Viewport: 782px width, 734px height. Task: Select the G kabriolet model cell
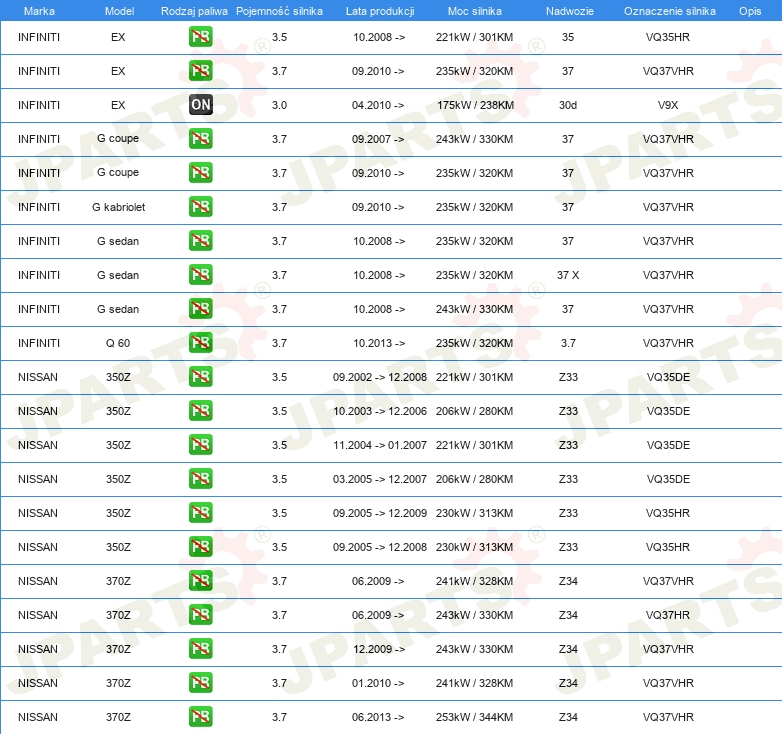click(x=118, y=207)
